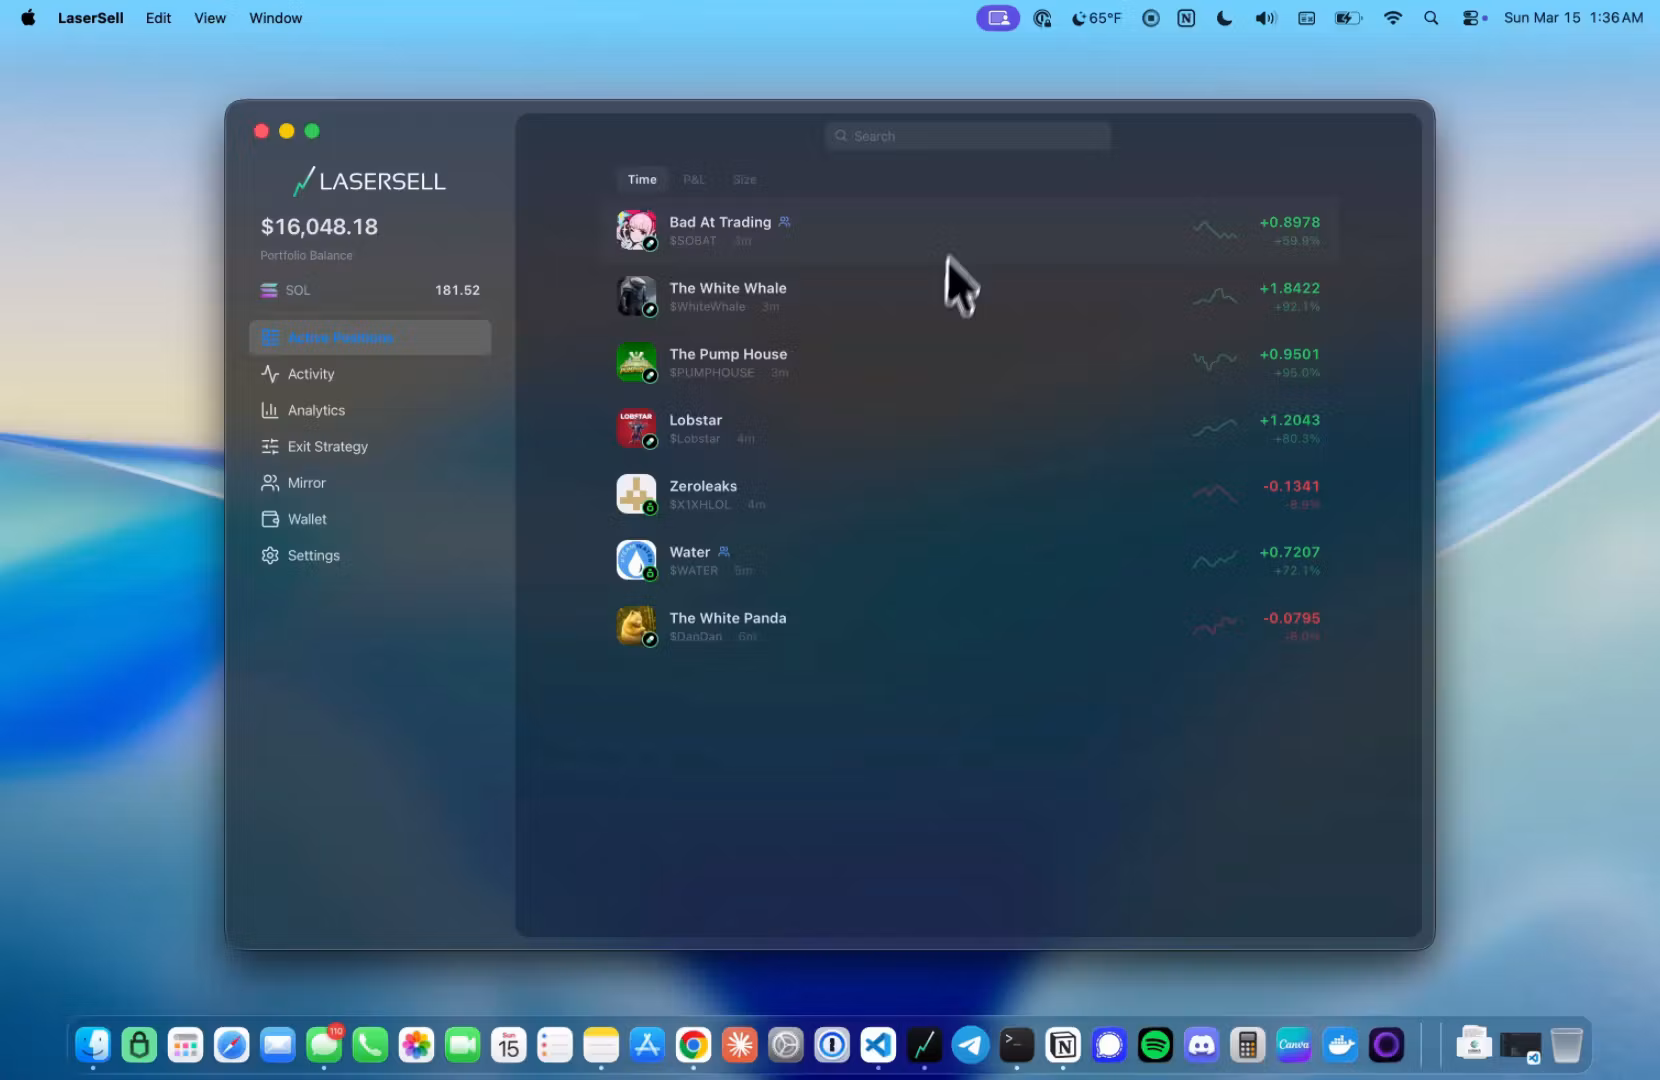
Task: Click the Analytics bar chart icon
Action: pos(270,410)
